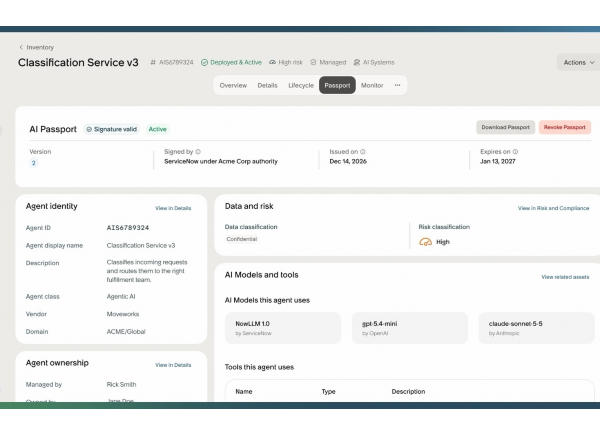
Task: Click the expiry date Jan 13, 2027
Action: pyautogui.click(x=498, y=161)
